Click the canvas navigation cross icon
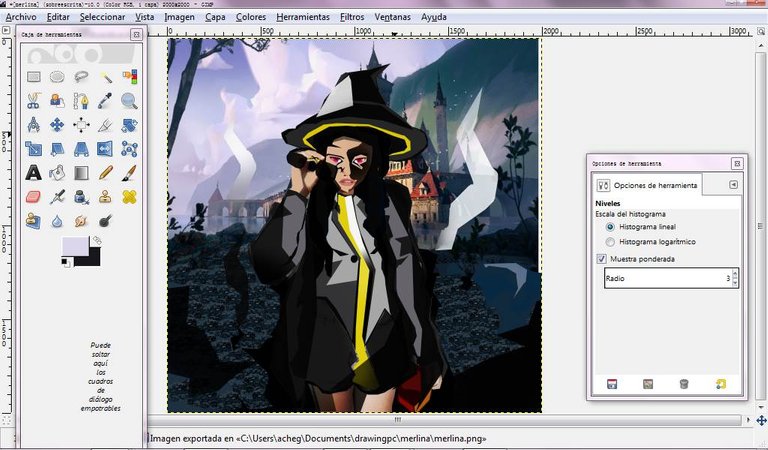The height and width of the screenshot is (450, 768). pyautogui.click(x=761, y=420)
